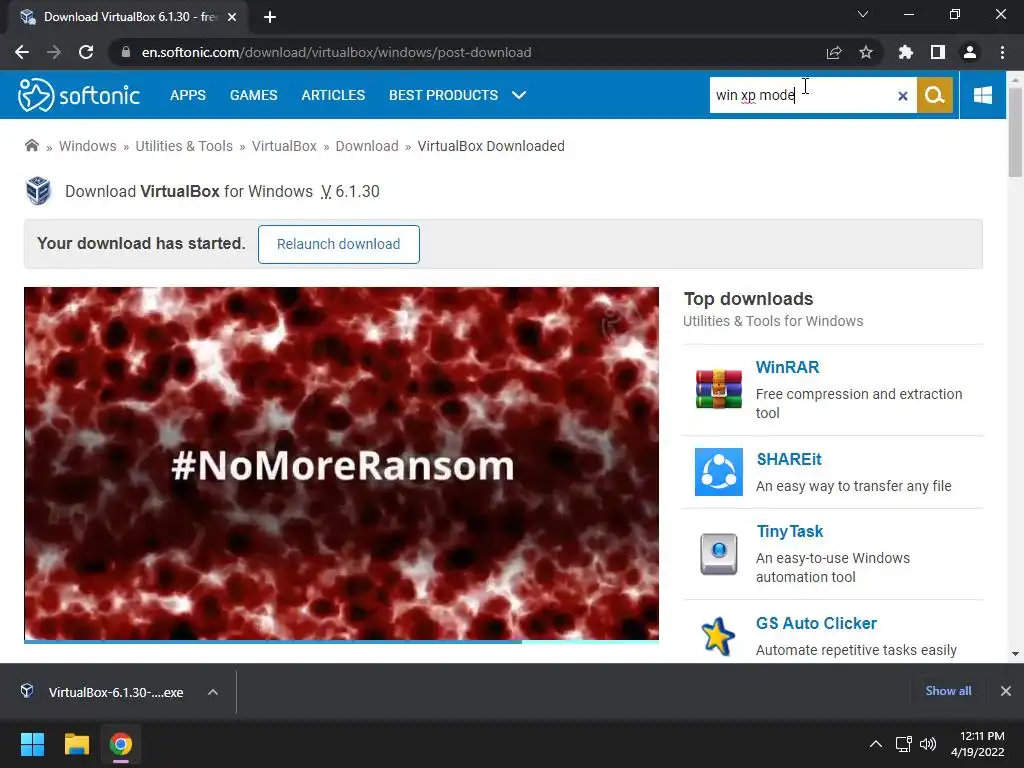This screenshot has height=768, width=1024.
Task: Go back to previous page
Action: point(22,52)
